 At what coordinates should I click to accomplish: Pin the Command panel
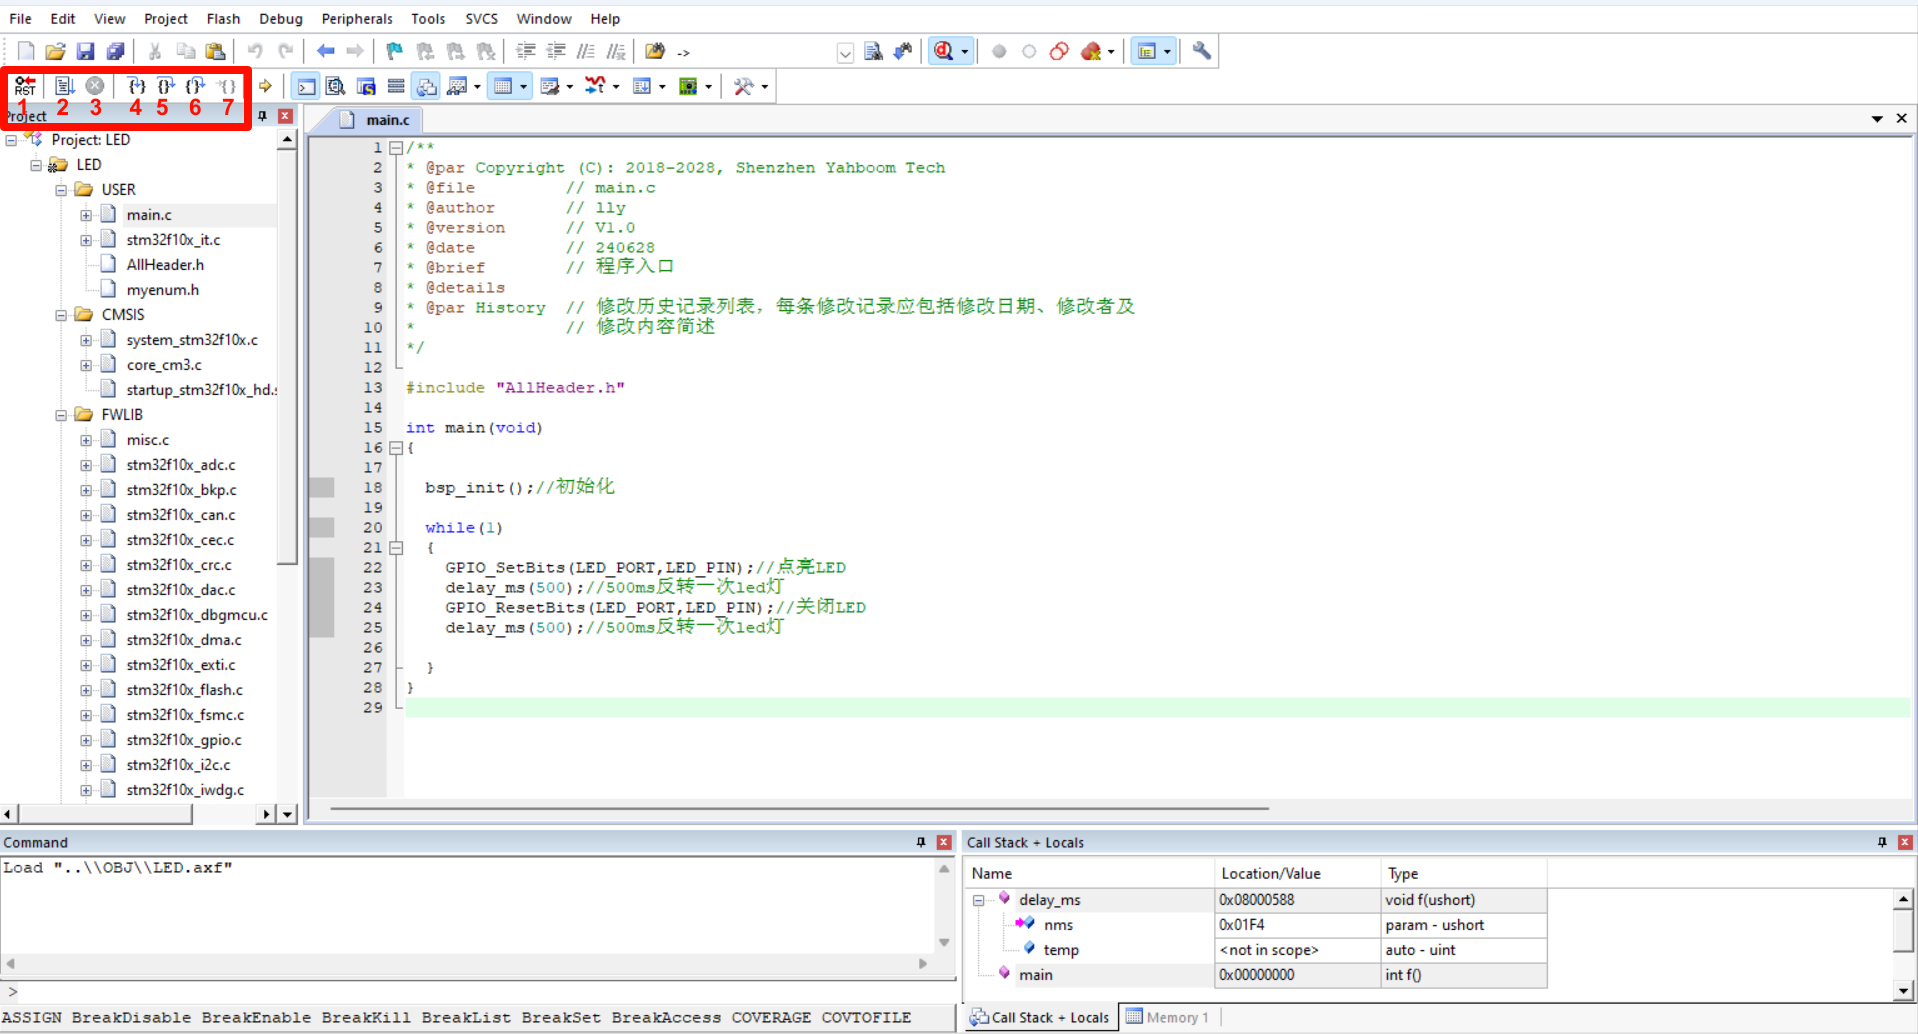coord(921,842)
